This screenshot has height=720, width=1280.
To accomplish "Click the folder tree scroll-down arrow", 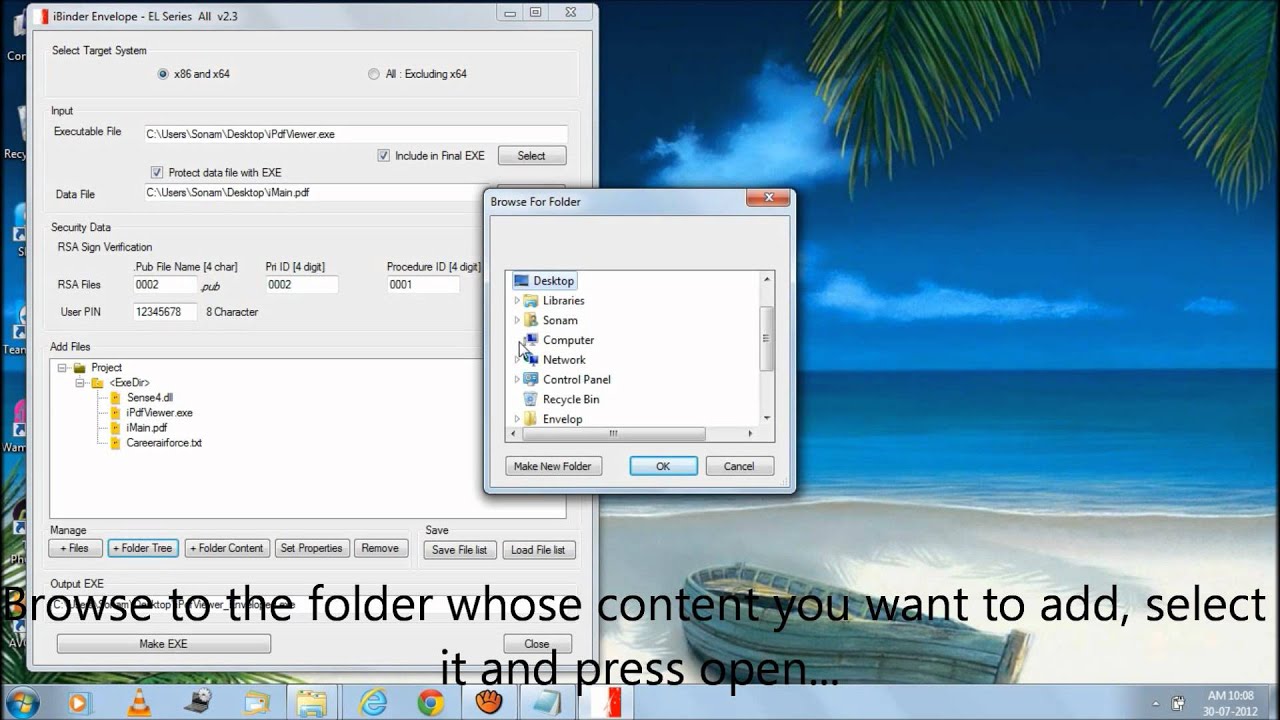I will coord(767,419).
